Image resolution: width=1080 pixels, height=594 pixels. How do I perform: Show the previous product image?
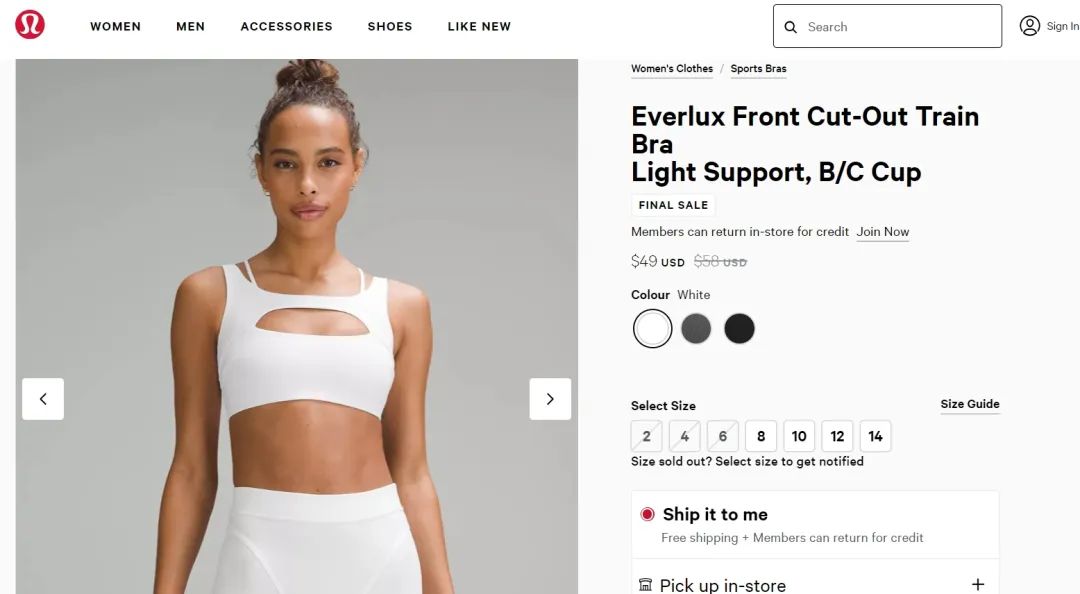[43, 399]
